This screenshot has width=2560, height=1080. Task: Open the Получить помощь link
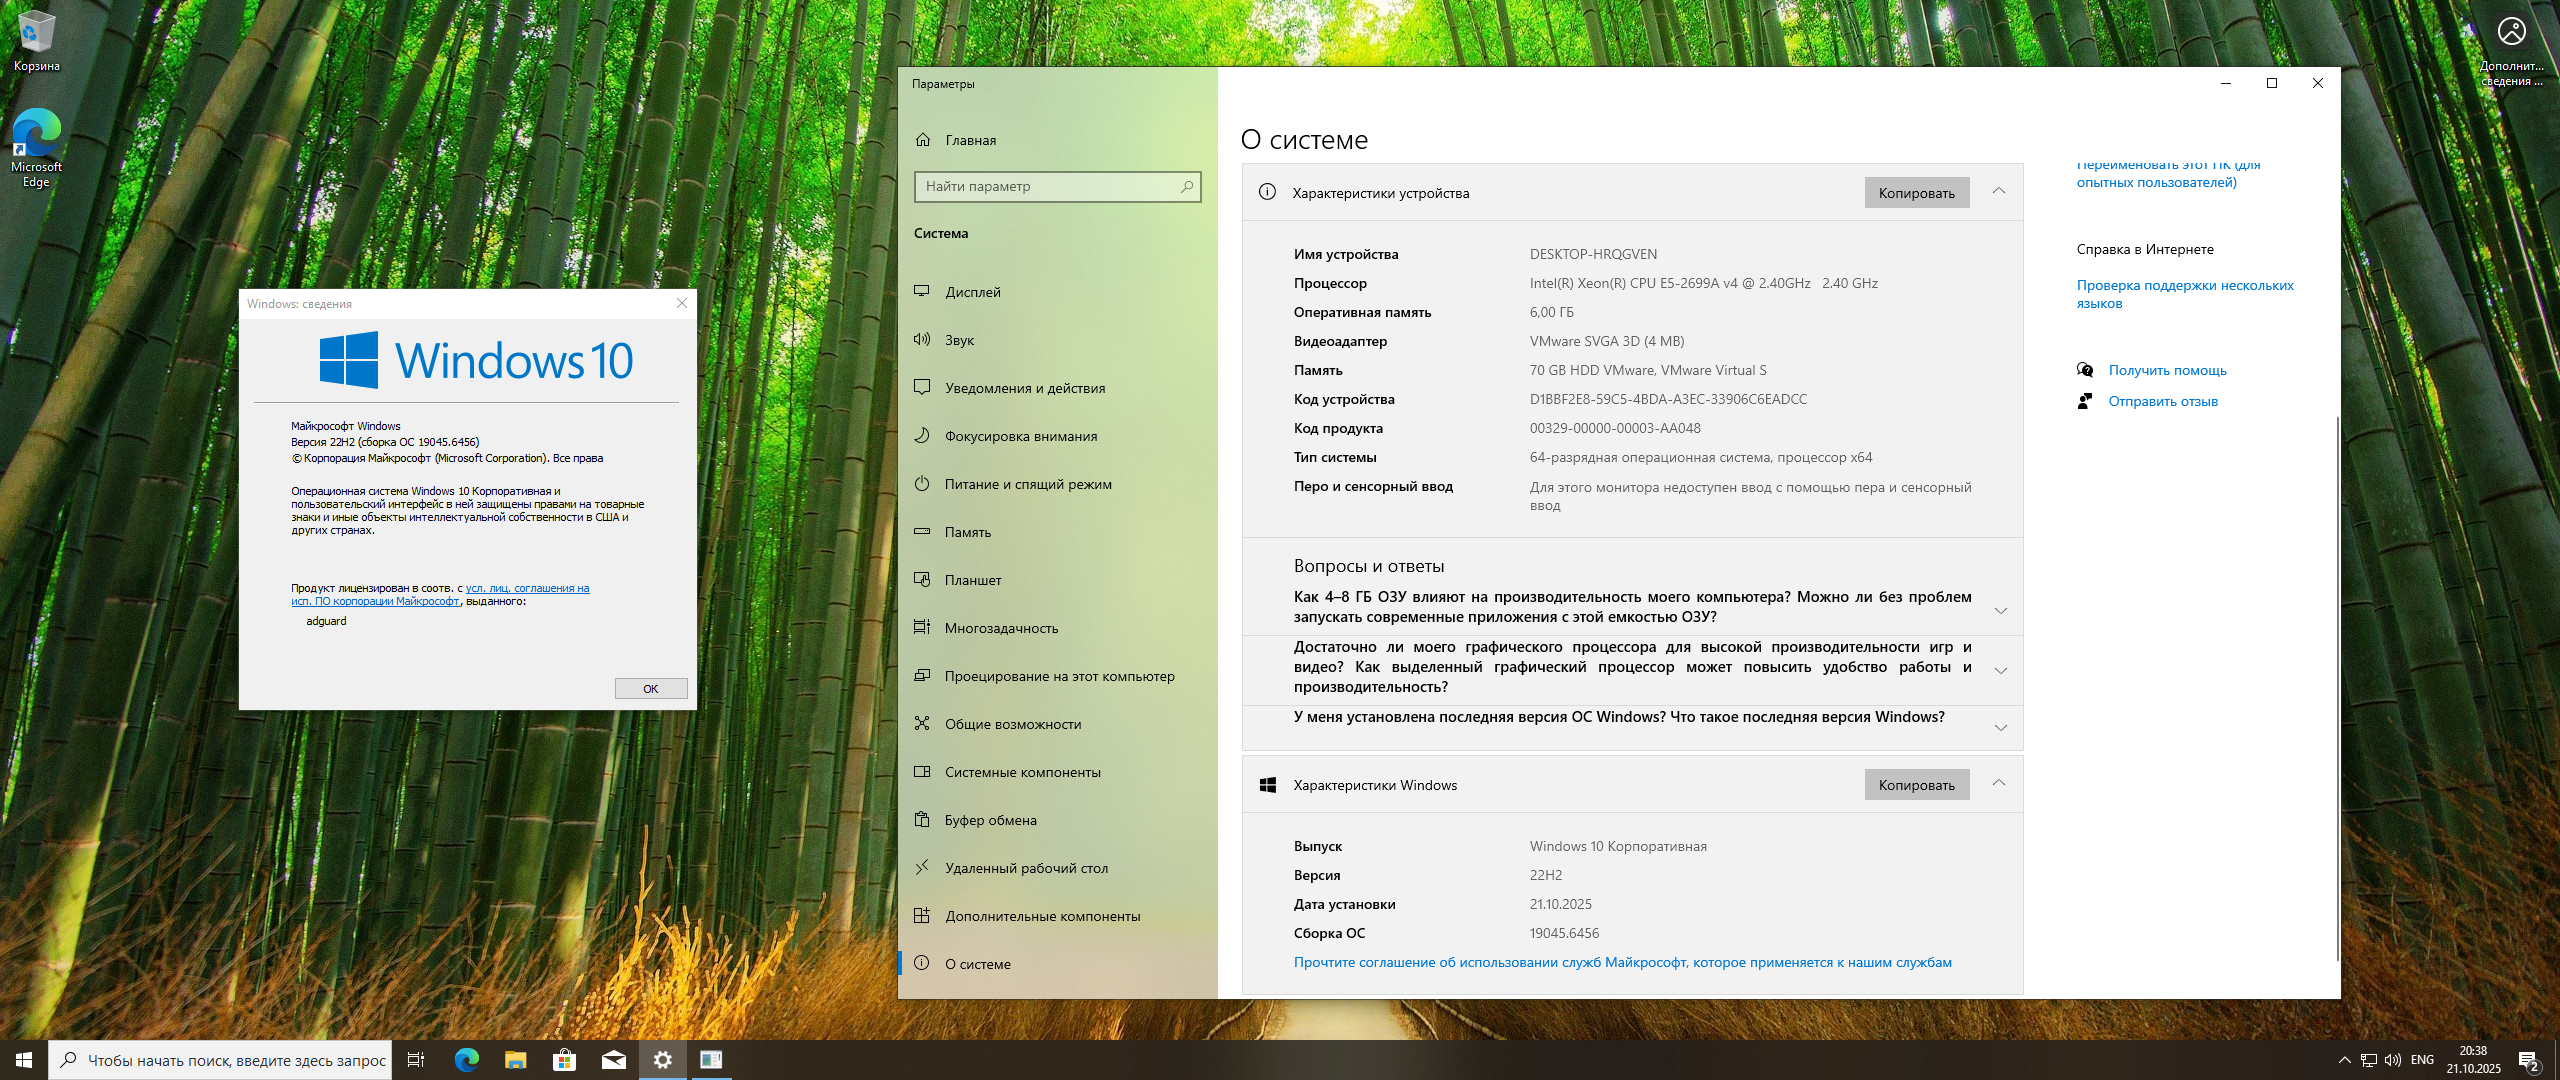[x=2167, y=370]
